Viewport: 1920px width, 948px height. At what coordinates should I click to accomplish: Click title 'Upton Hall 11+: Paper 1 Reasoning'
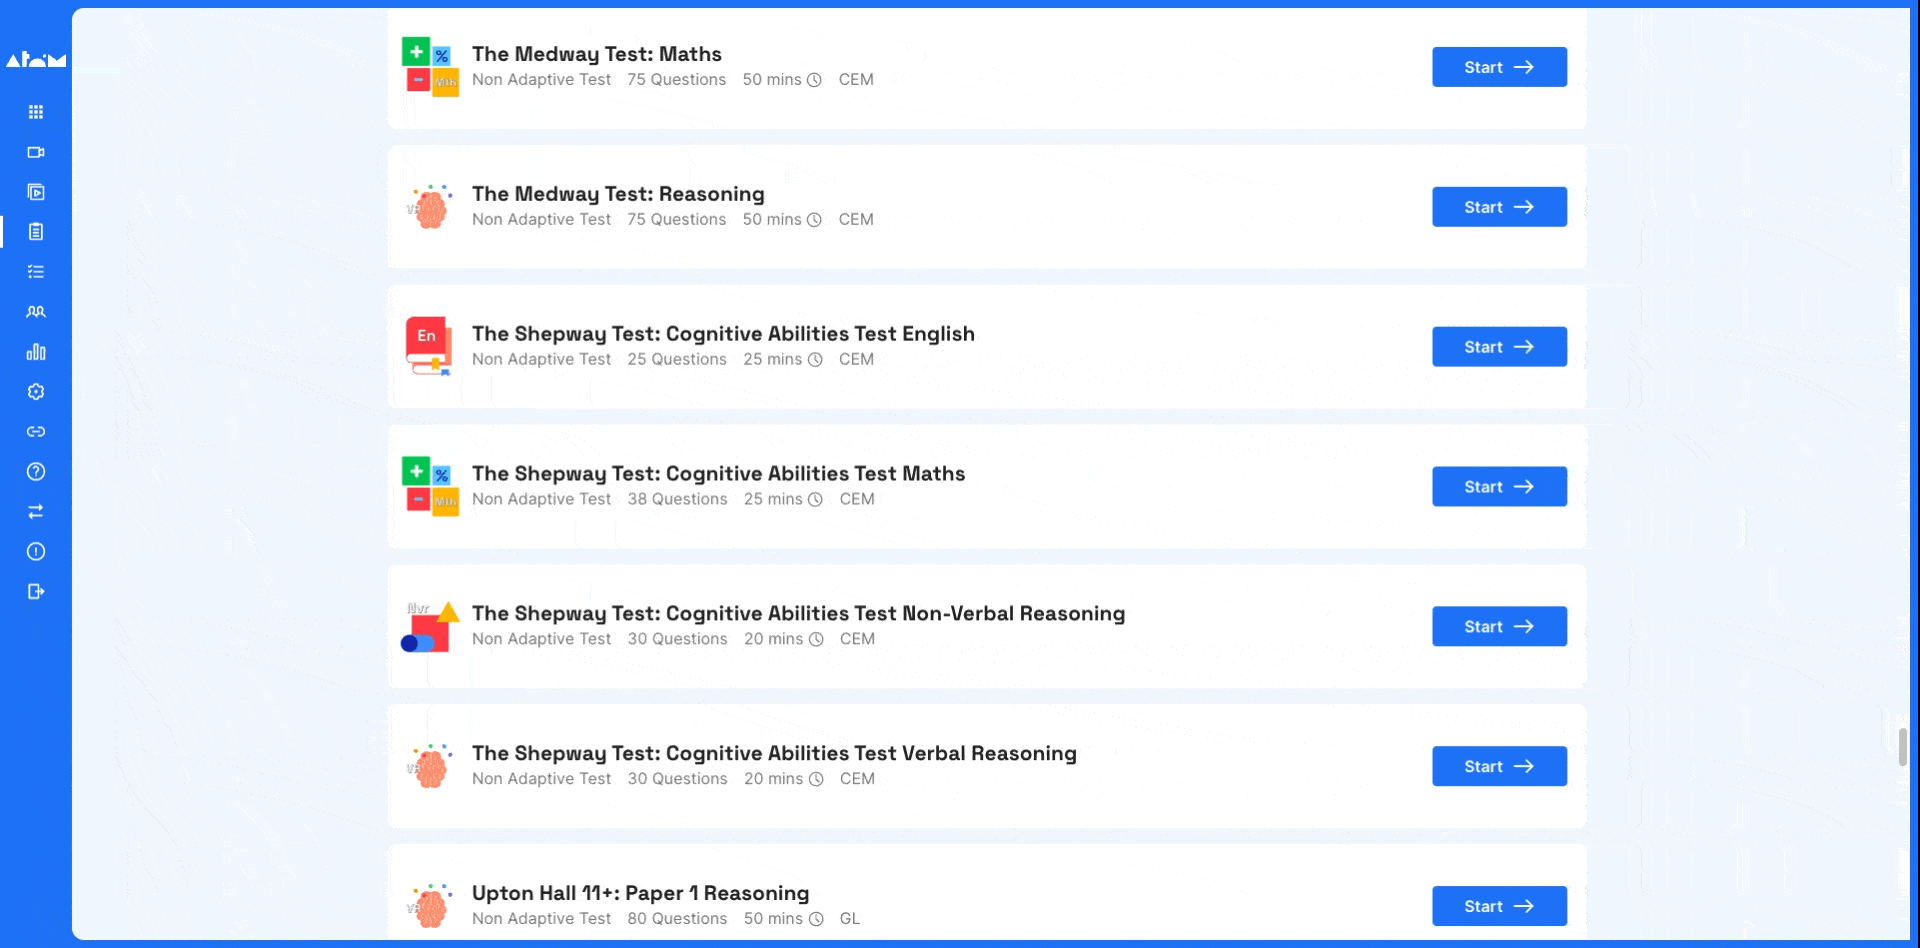pos(641,893)
